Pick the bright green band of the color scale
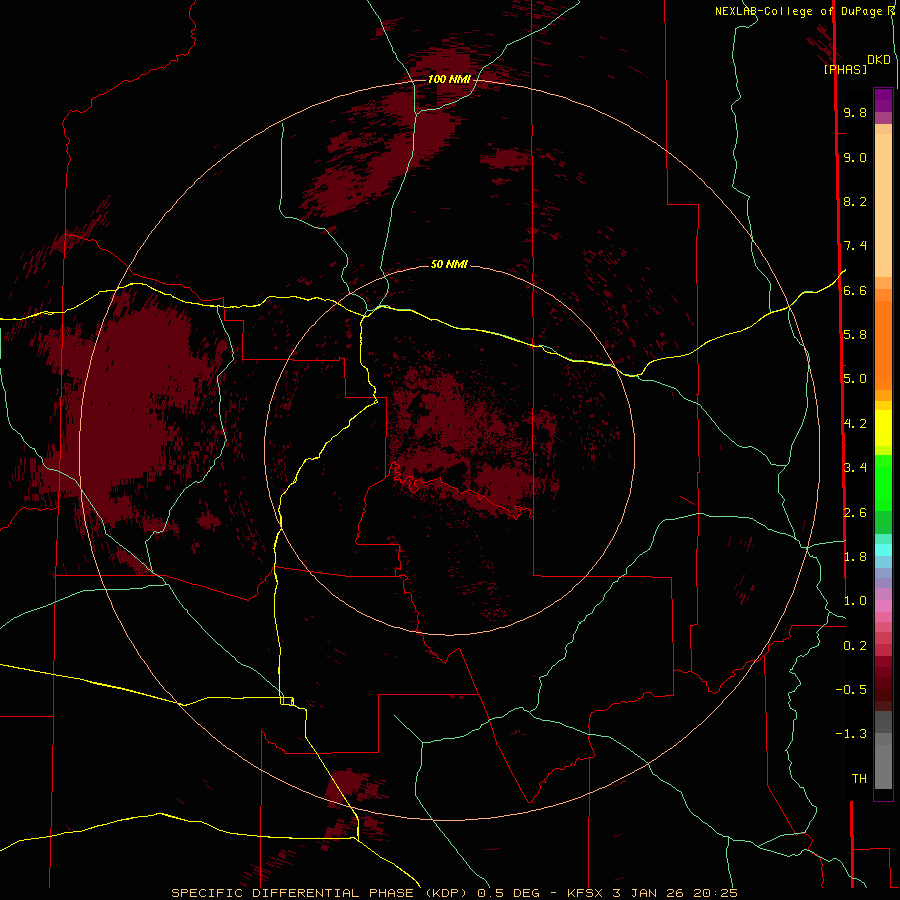This screenshot has width=900, height=900. coord(883,483)
